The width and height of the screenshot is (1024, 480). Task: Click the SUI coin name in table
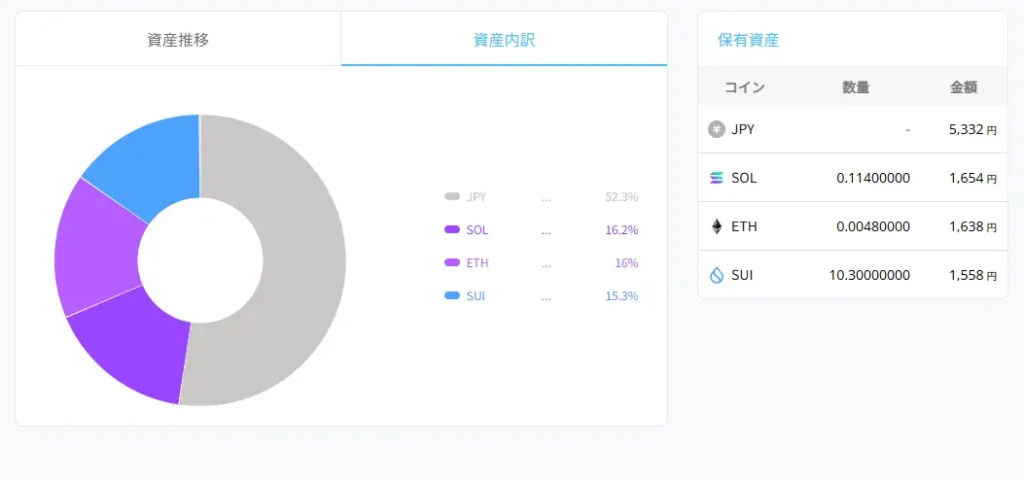[742, 276]
